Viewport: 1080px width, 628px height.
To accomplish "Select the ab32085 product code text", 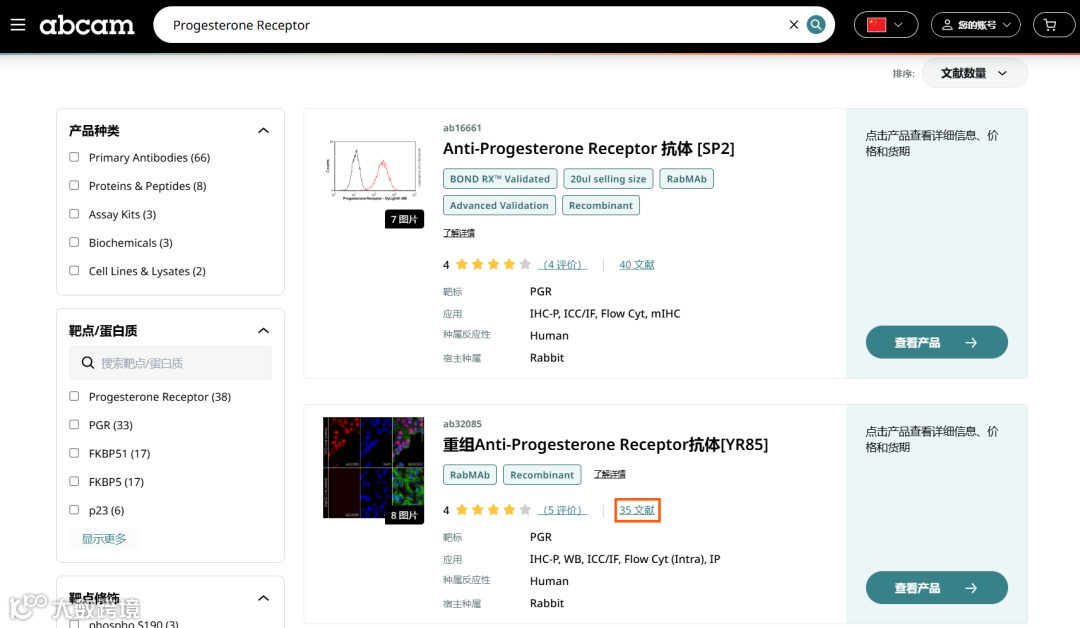I will click(x=462, y=424).
